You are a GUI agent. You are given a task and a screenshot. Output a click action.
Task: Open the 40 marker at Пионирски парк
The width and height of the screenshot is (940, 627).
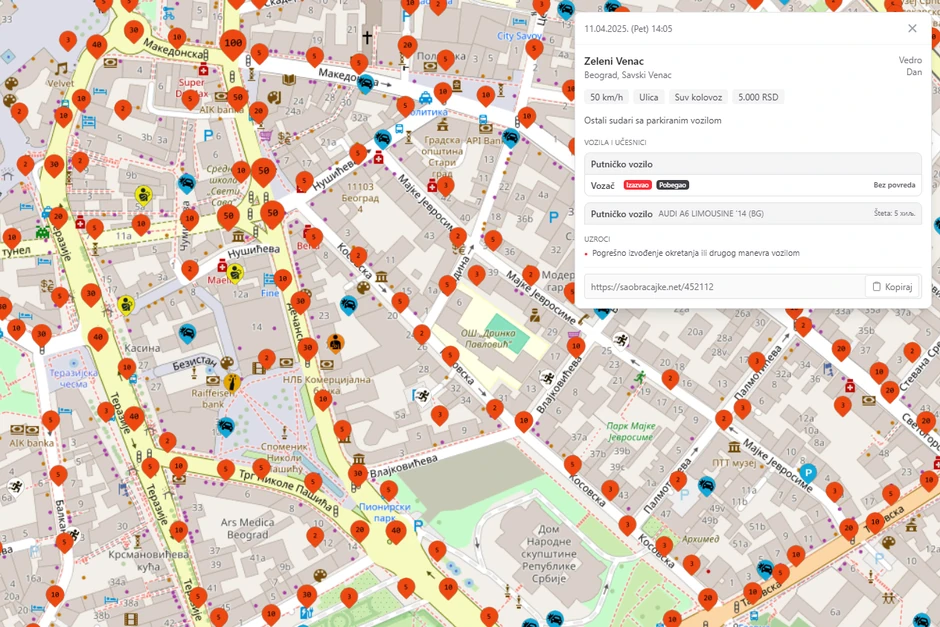tap(396, 532)
